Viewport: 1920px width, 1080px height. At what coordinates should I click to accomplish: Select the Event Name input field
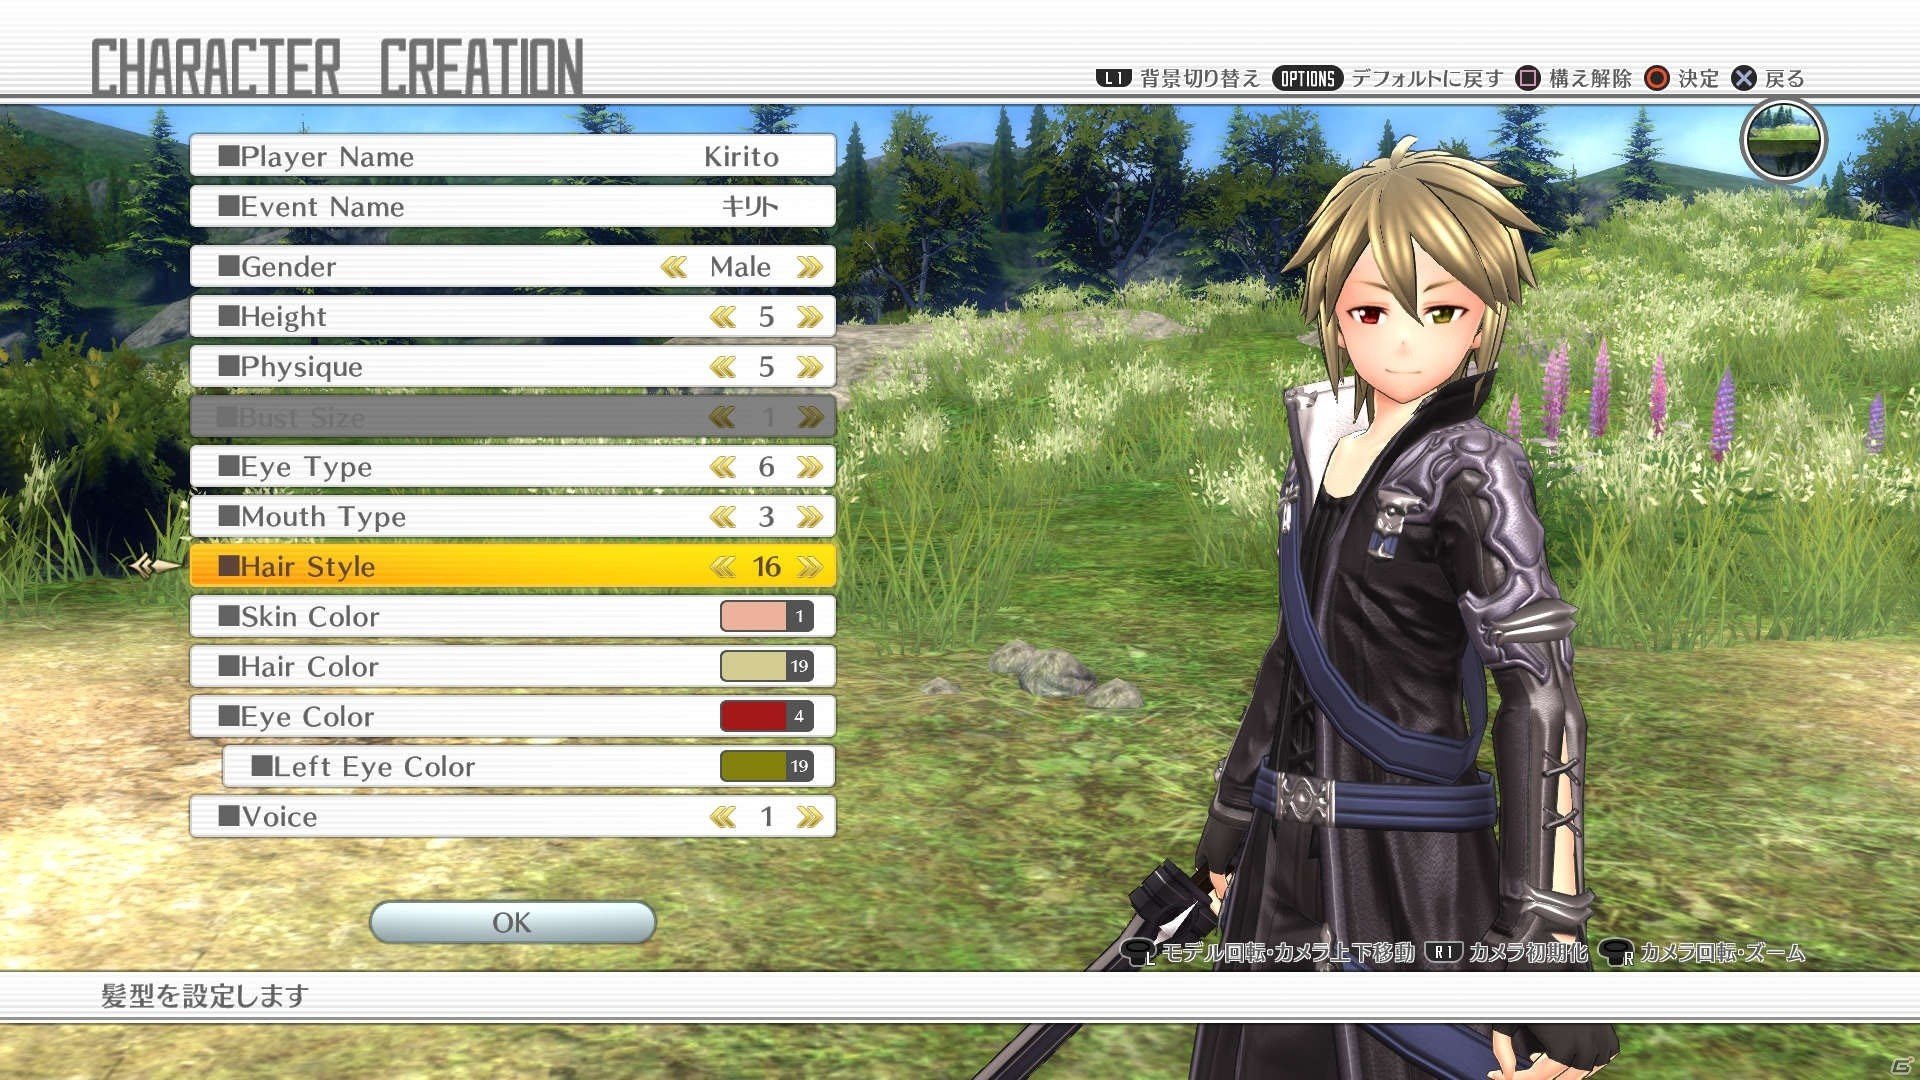513,208
